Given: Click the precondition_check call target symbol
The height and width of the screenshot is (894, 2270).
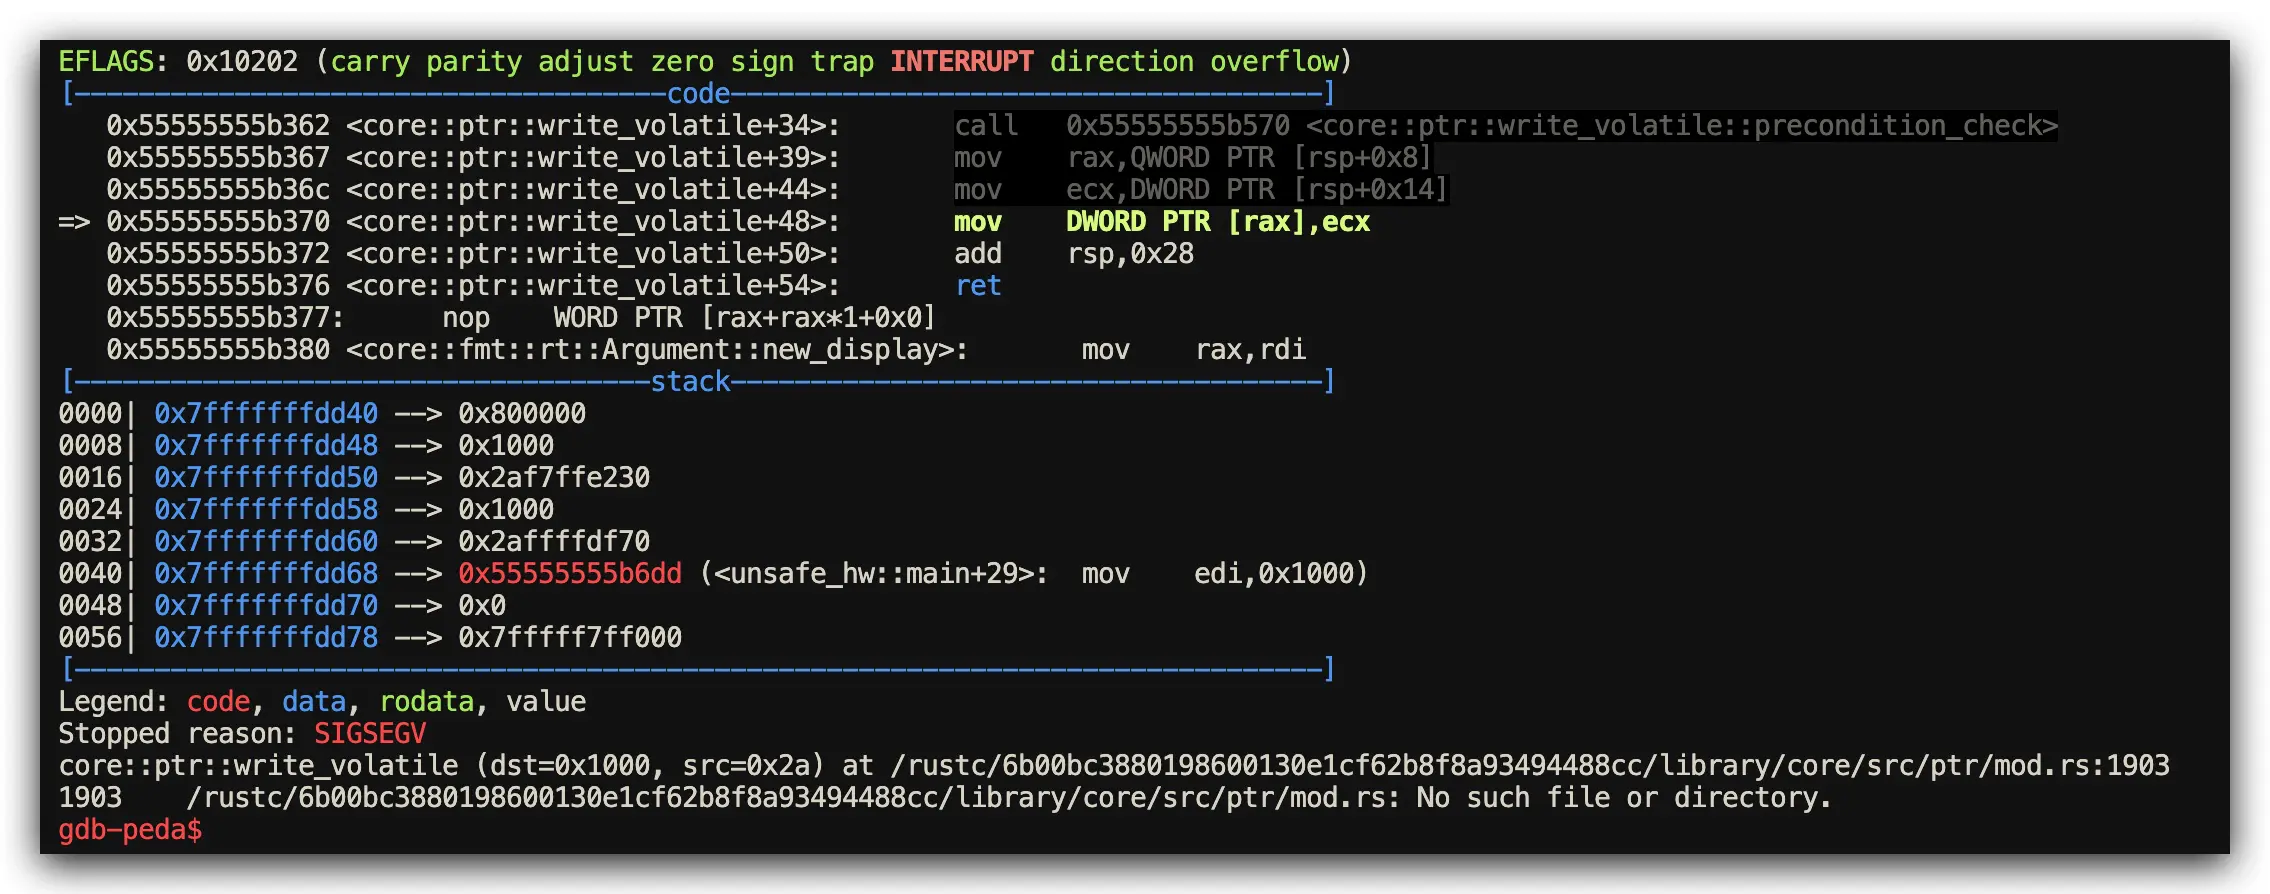Looking at the screenshot, I should 1682,126.
